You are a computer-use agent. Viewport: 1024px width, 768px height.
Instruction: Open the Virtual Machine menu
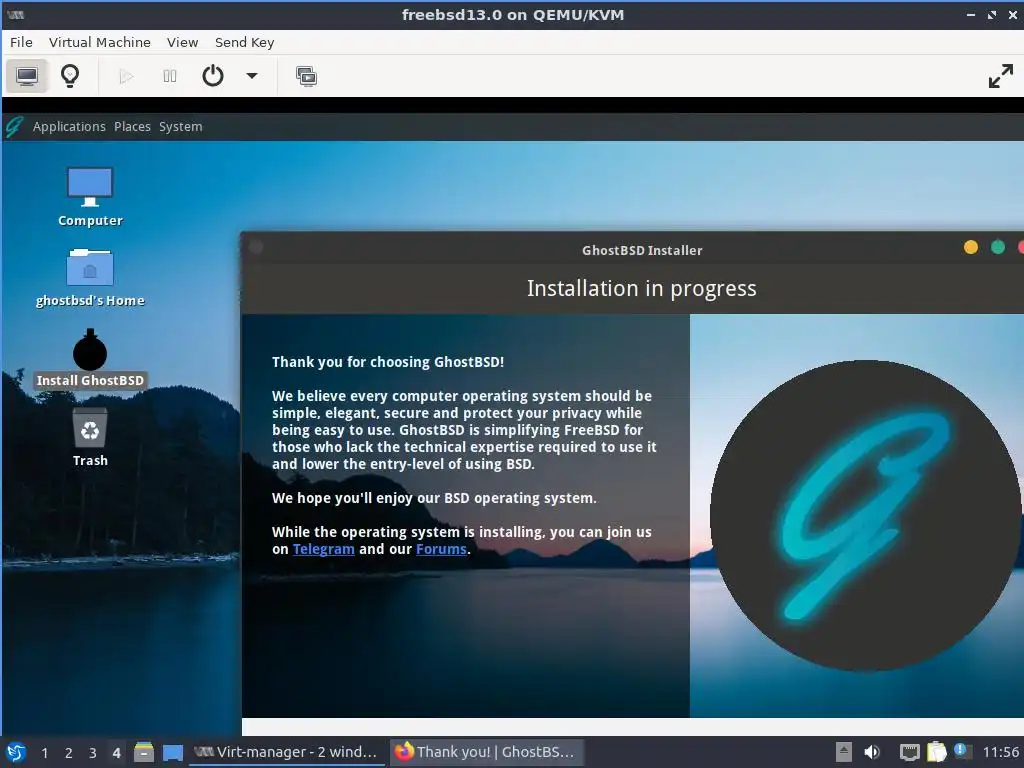click(x=100, y=42)
